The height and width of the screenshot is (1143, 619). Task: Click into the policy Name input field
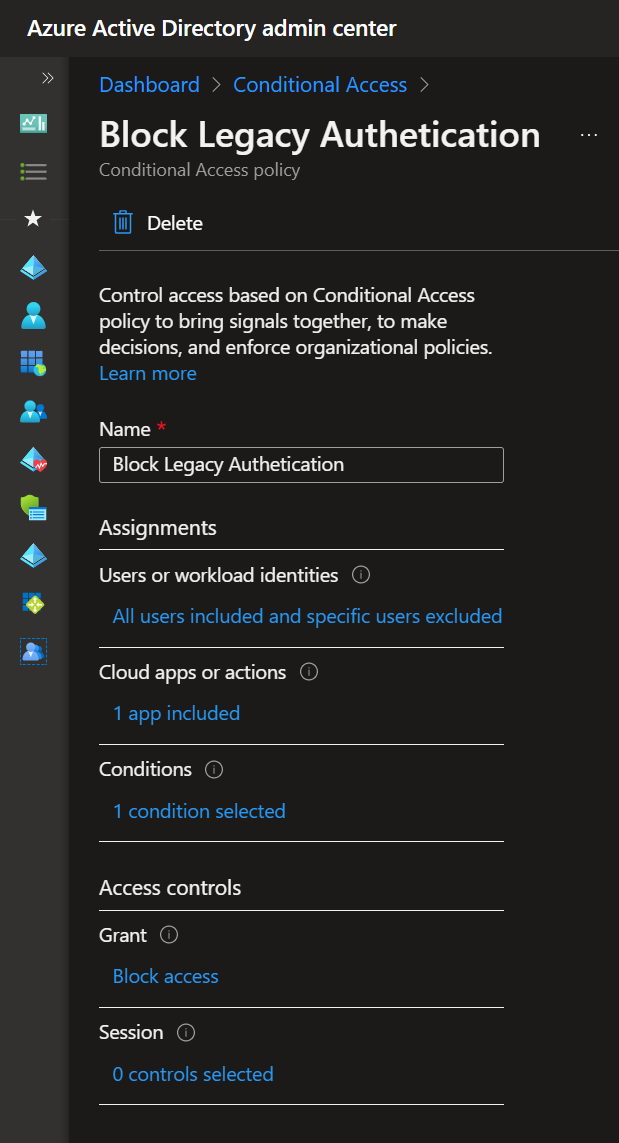coord(301,465)
